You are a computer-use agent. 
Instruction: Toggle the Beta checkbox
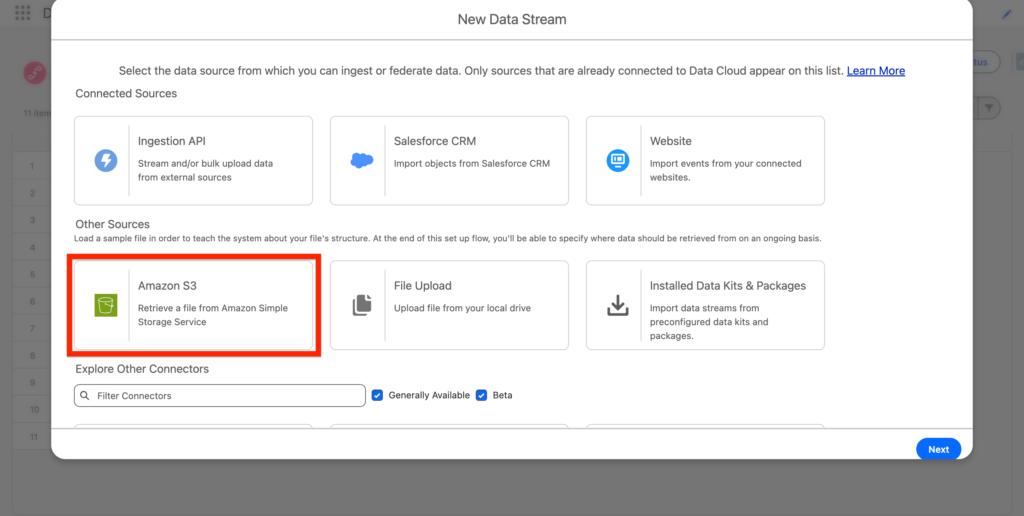(482, 395)
